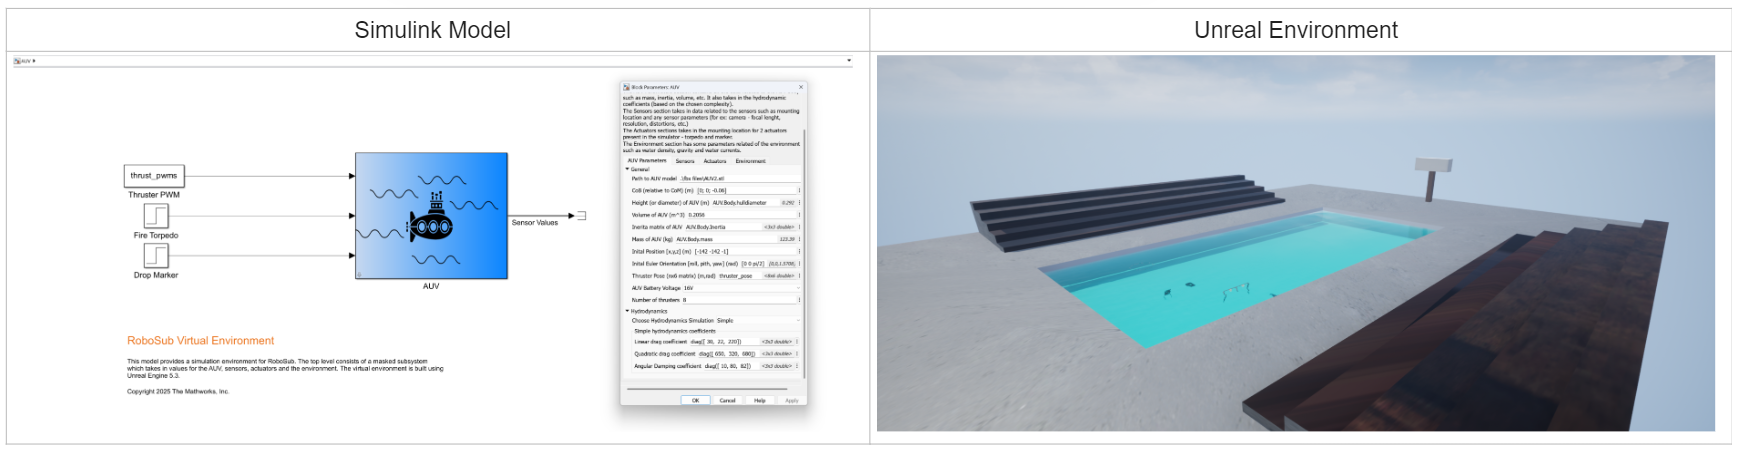Click the Cancel button

[x=727, y=400]
